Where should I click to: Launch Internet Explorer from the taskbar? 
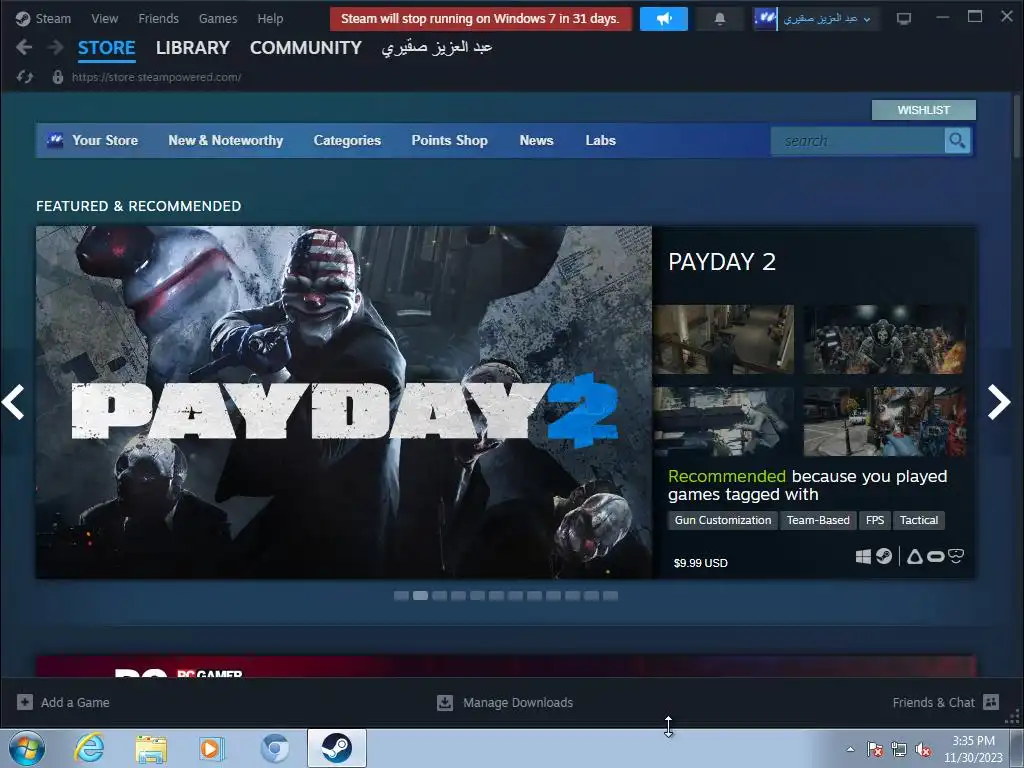(89, 748)
